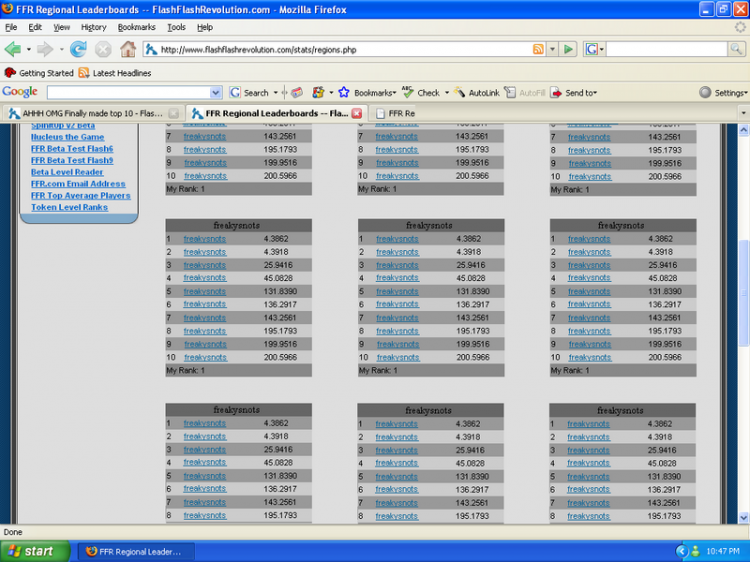This screenshot has height=562, width=750.
Task: Close the FFR Regional Leaderboards tab
Action: click(357, 113)
